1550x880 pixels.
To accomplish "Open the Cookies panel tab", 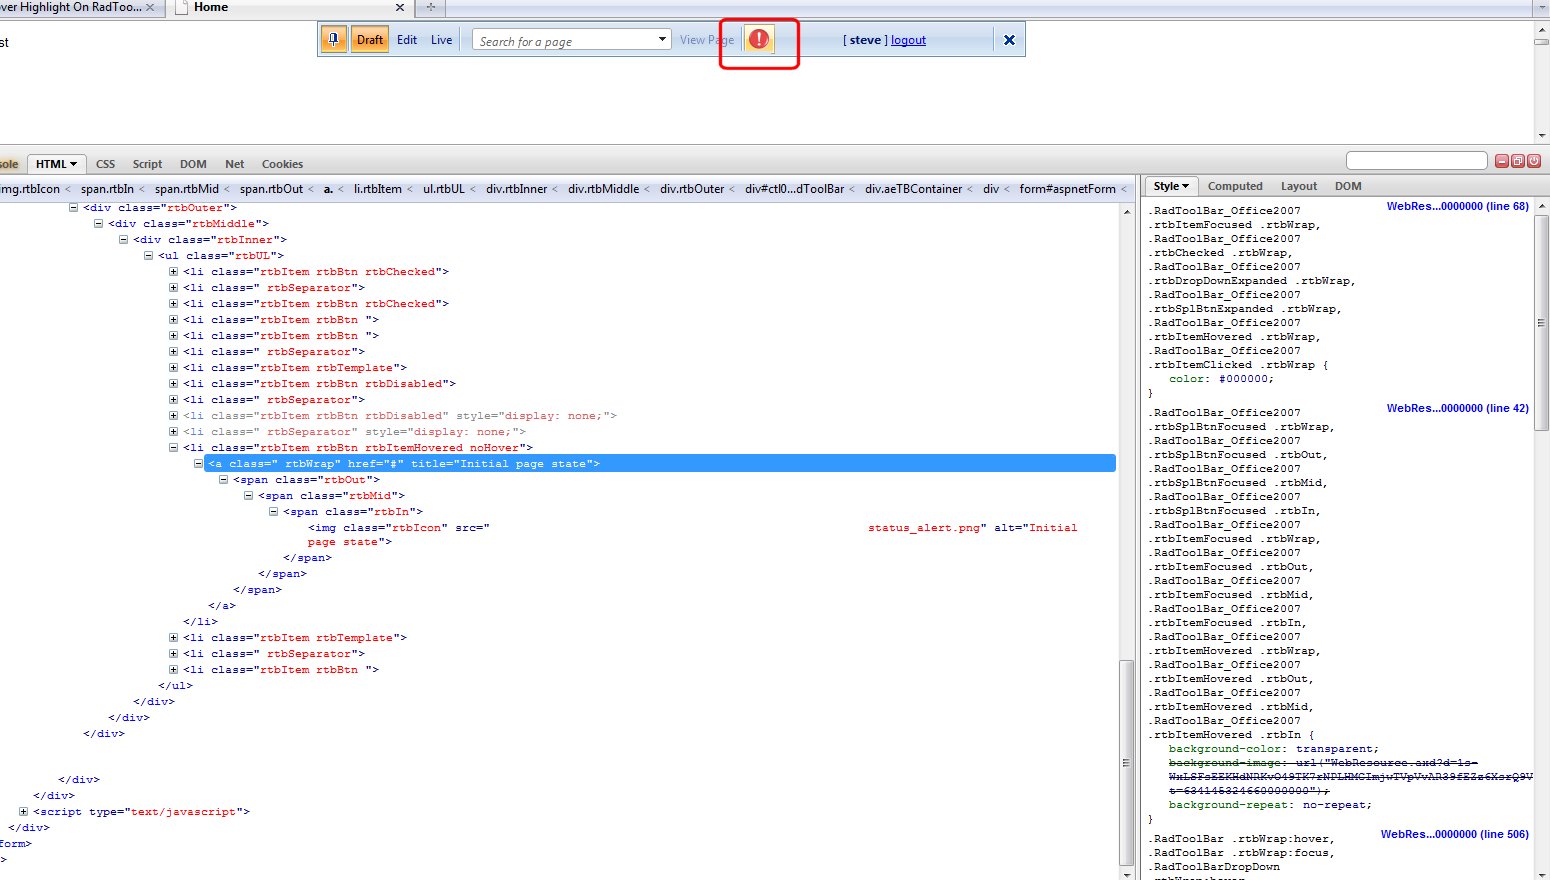I will pos(282,164).
